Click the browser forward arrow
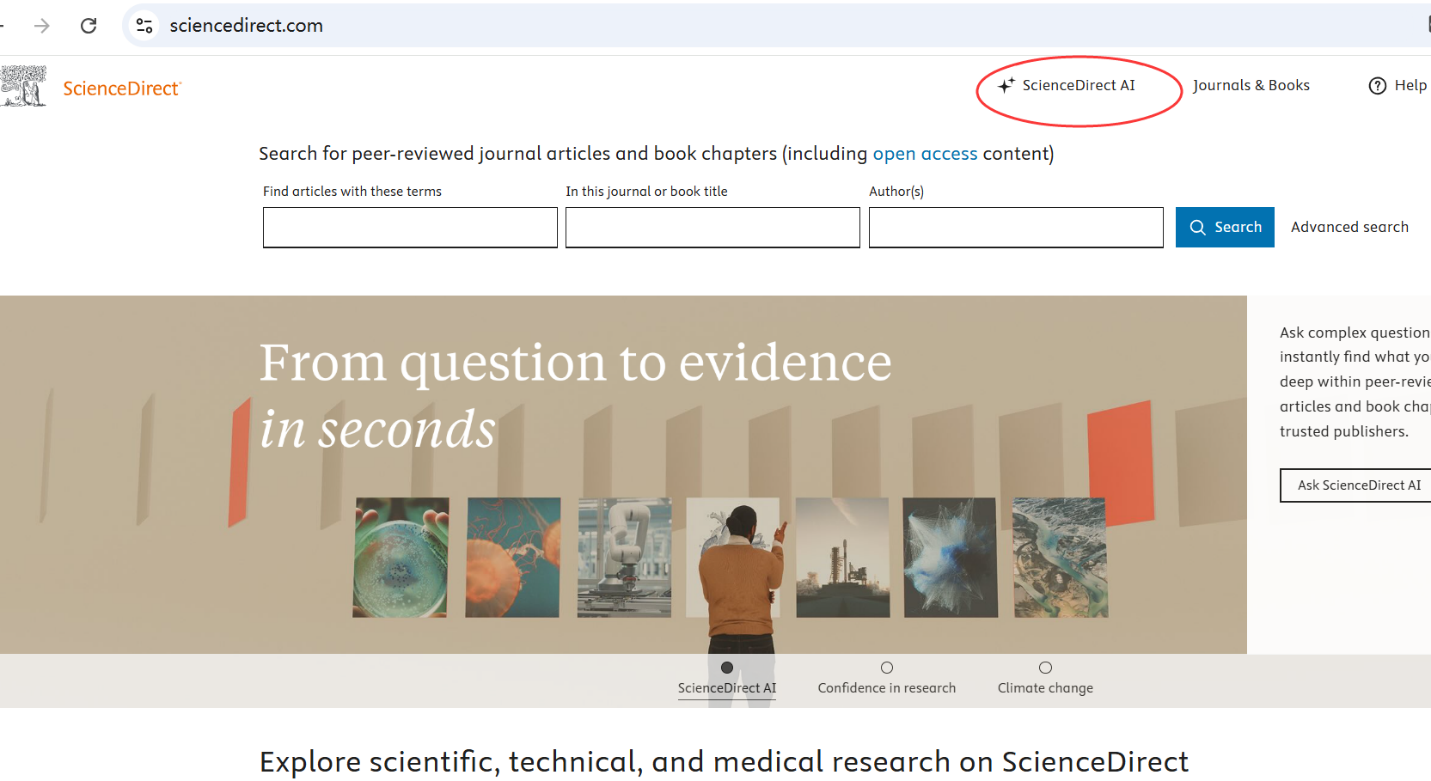The height and width of the screenshot is (781, 1431). [42, 26]
